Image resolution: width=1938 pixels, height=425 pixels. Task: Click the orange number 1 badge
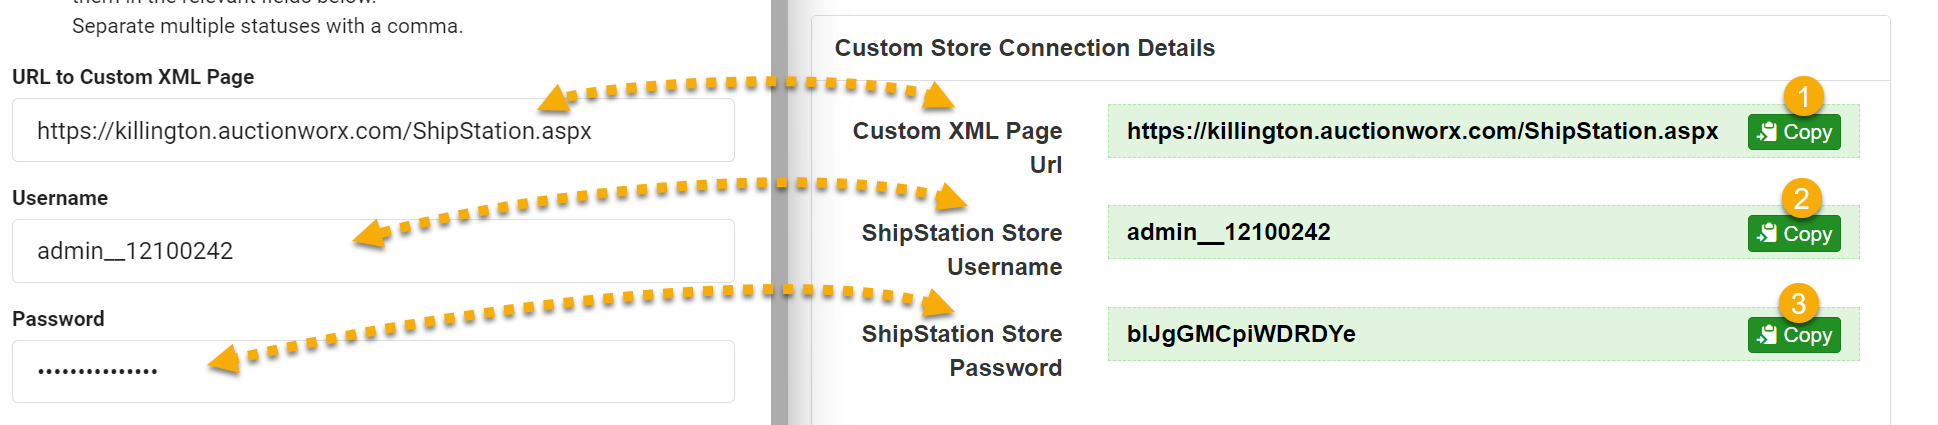pos(1803,97)
